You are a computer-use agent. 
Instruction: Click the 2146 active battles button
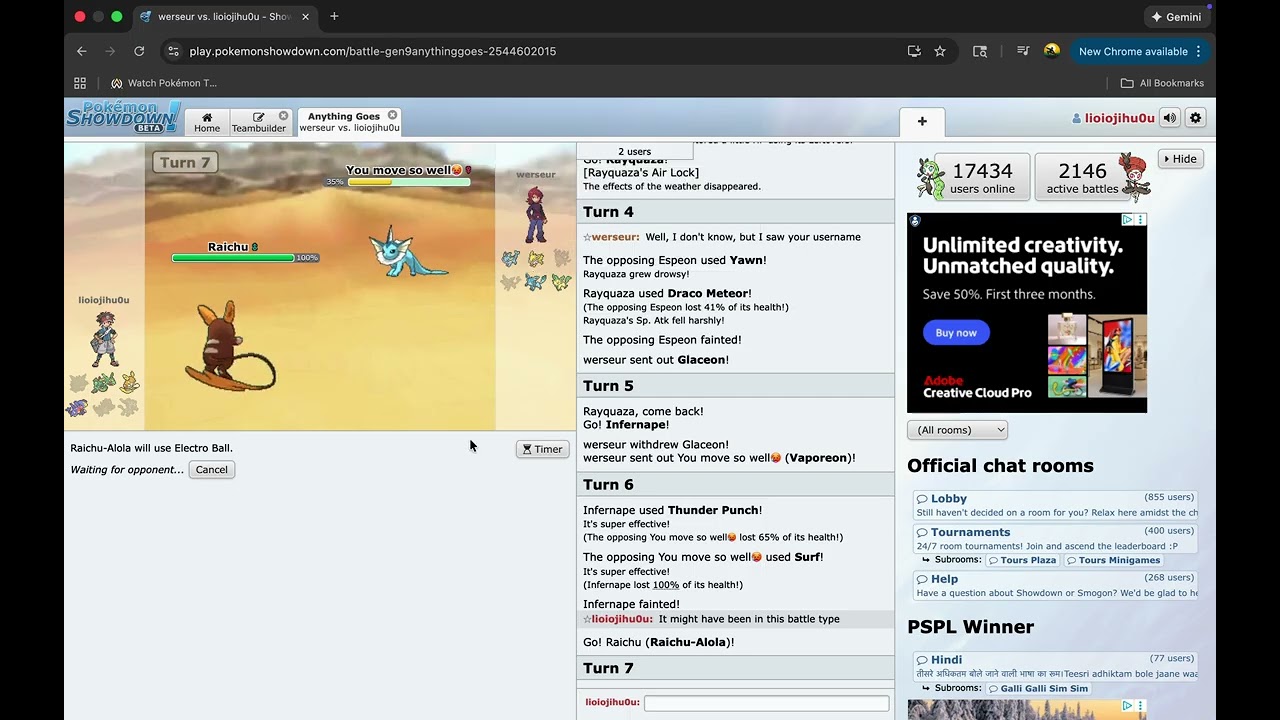(1082, 177)
